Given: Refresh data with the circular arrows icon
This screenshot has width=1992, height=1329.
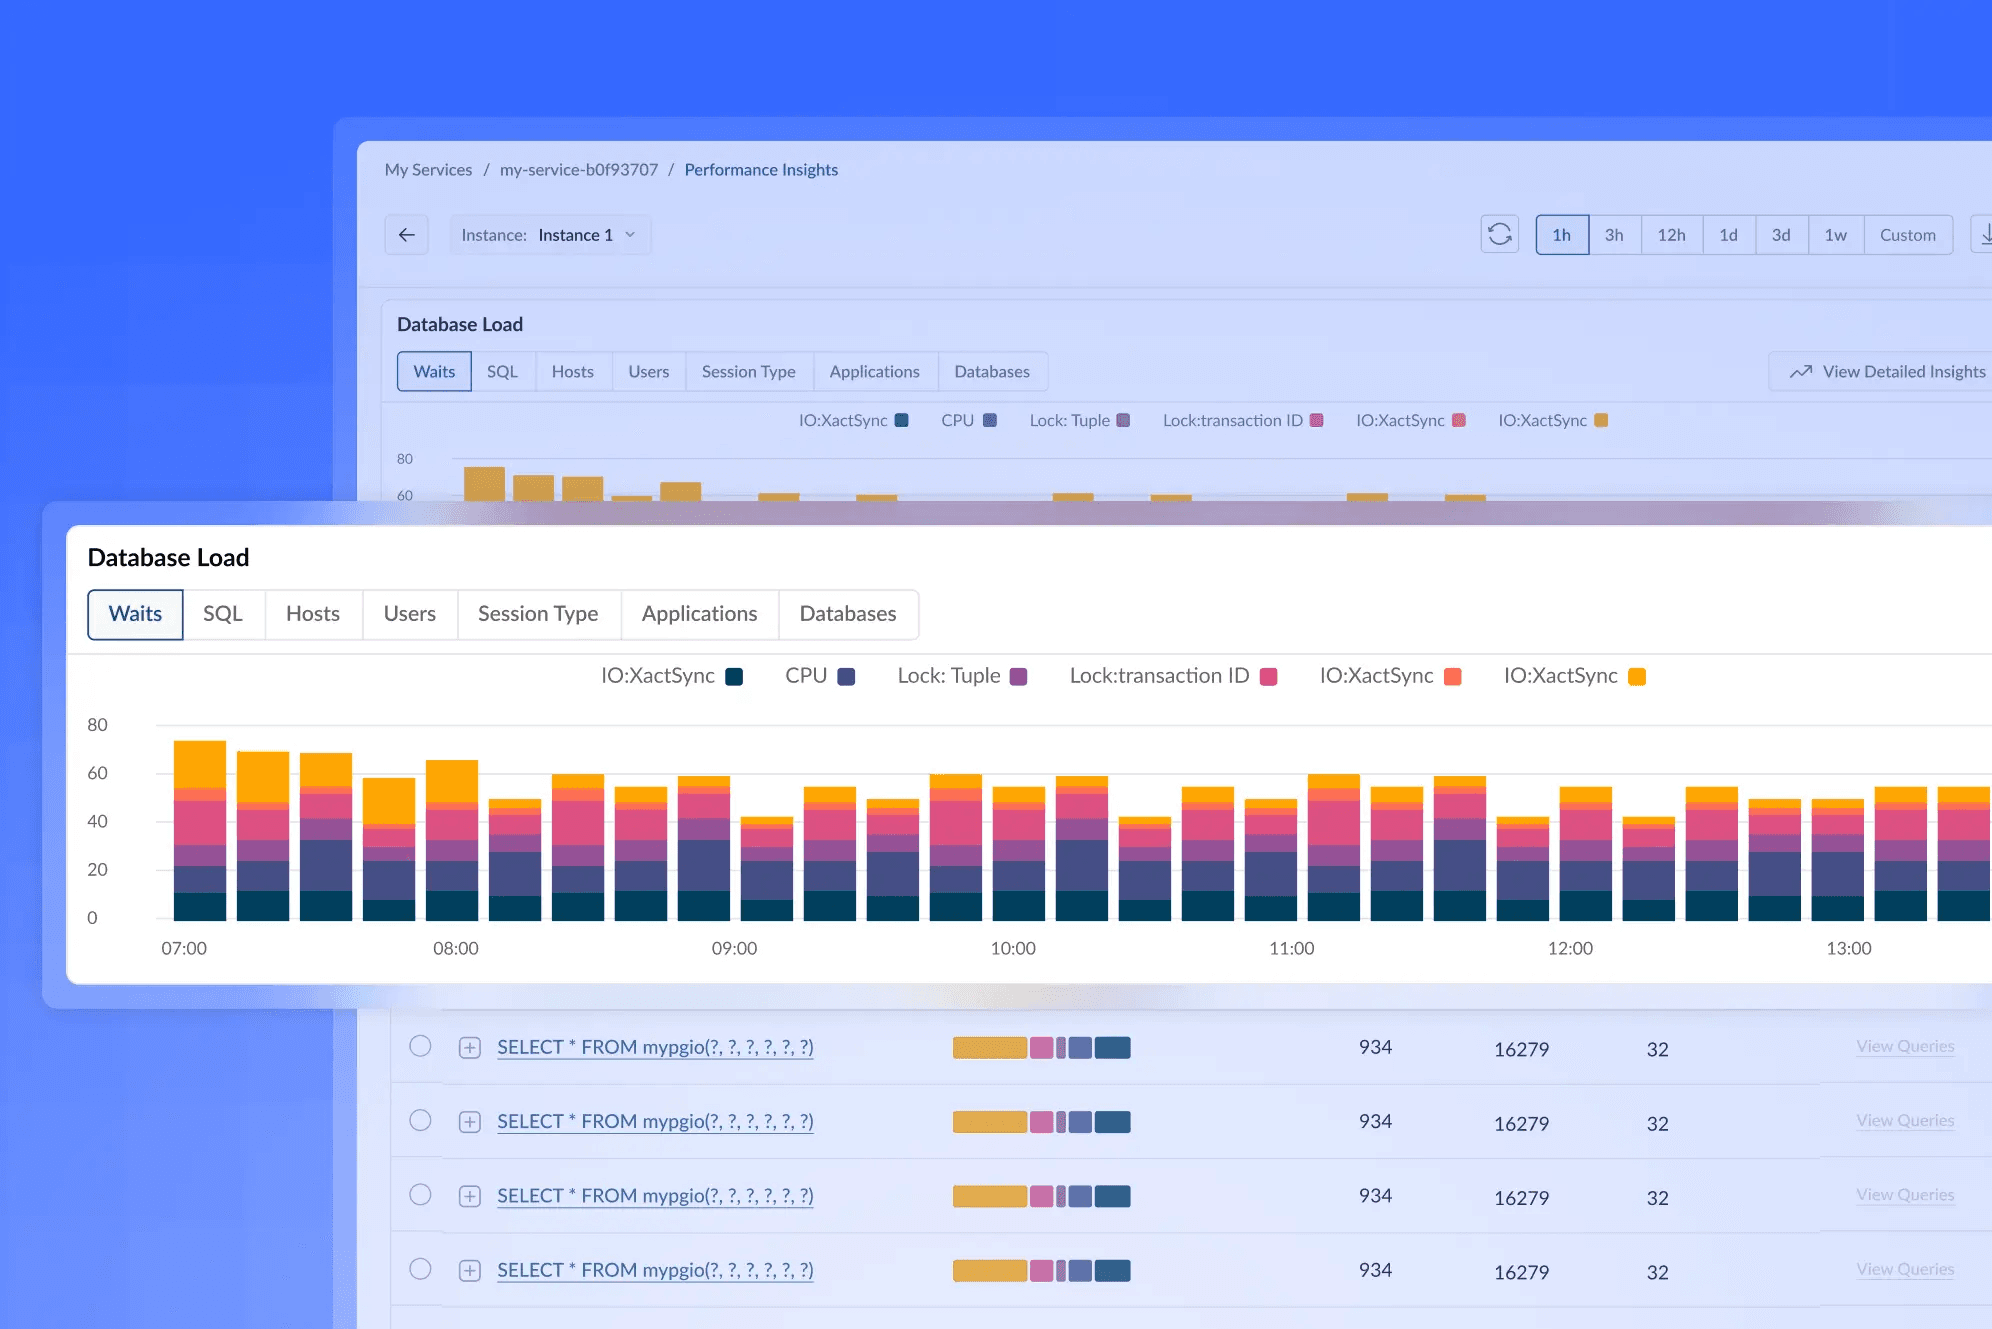Looking at the screenshot, I should coord(1499,235).
